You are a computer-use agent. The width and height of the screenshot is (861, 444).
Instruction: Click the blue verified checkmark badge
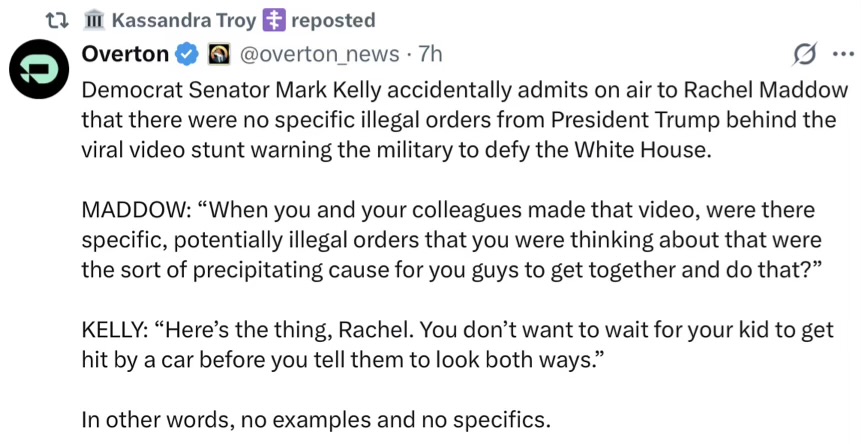point(186,52)
